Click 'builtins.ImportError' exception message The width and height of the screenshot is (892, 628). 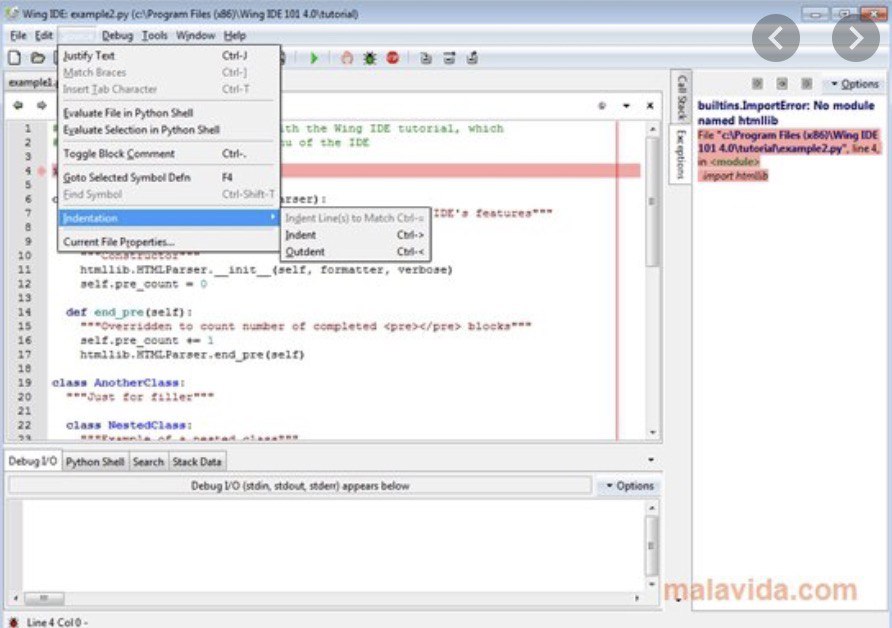coord(786,113)
